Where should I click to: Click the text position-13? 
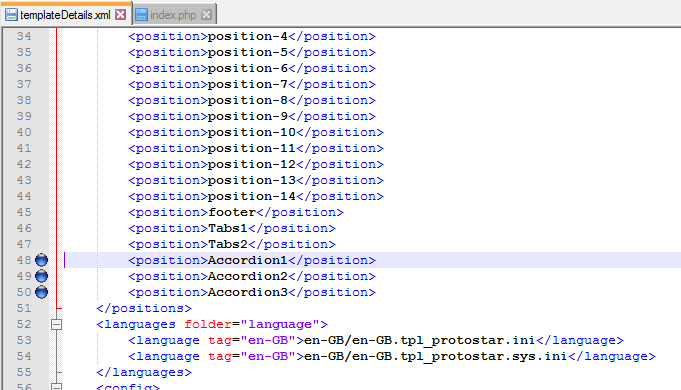click(x=252, y=181)
